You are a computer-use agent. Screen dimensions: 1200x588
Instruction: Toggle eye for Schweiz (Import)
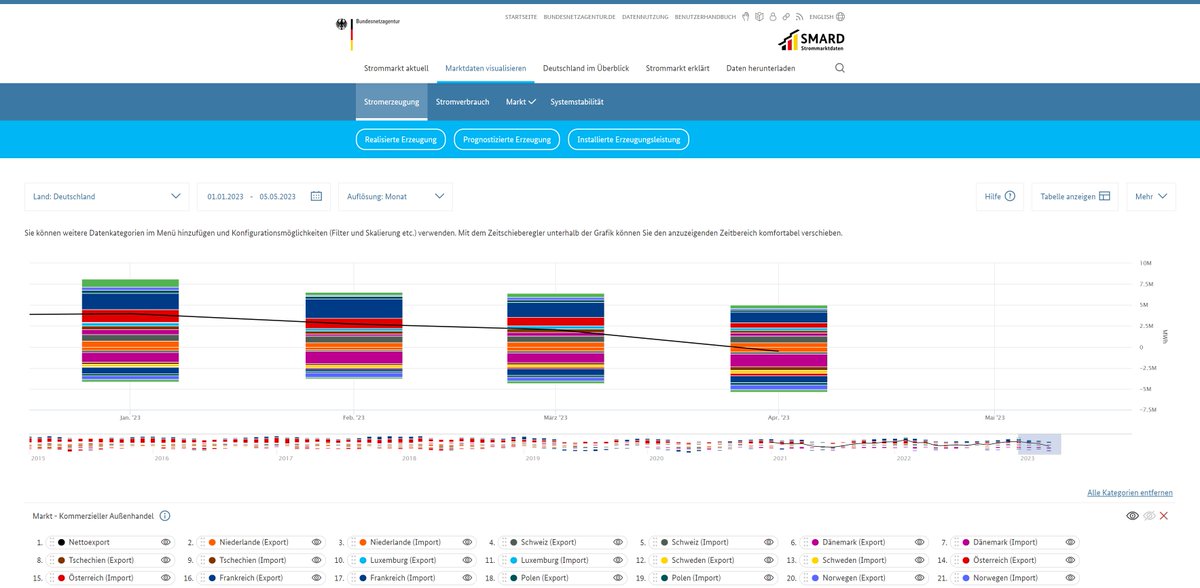point(768,541)
